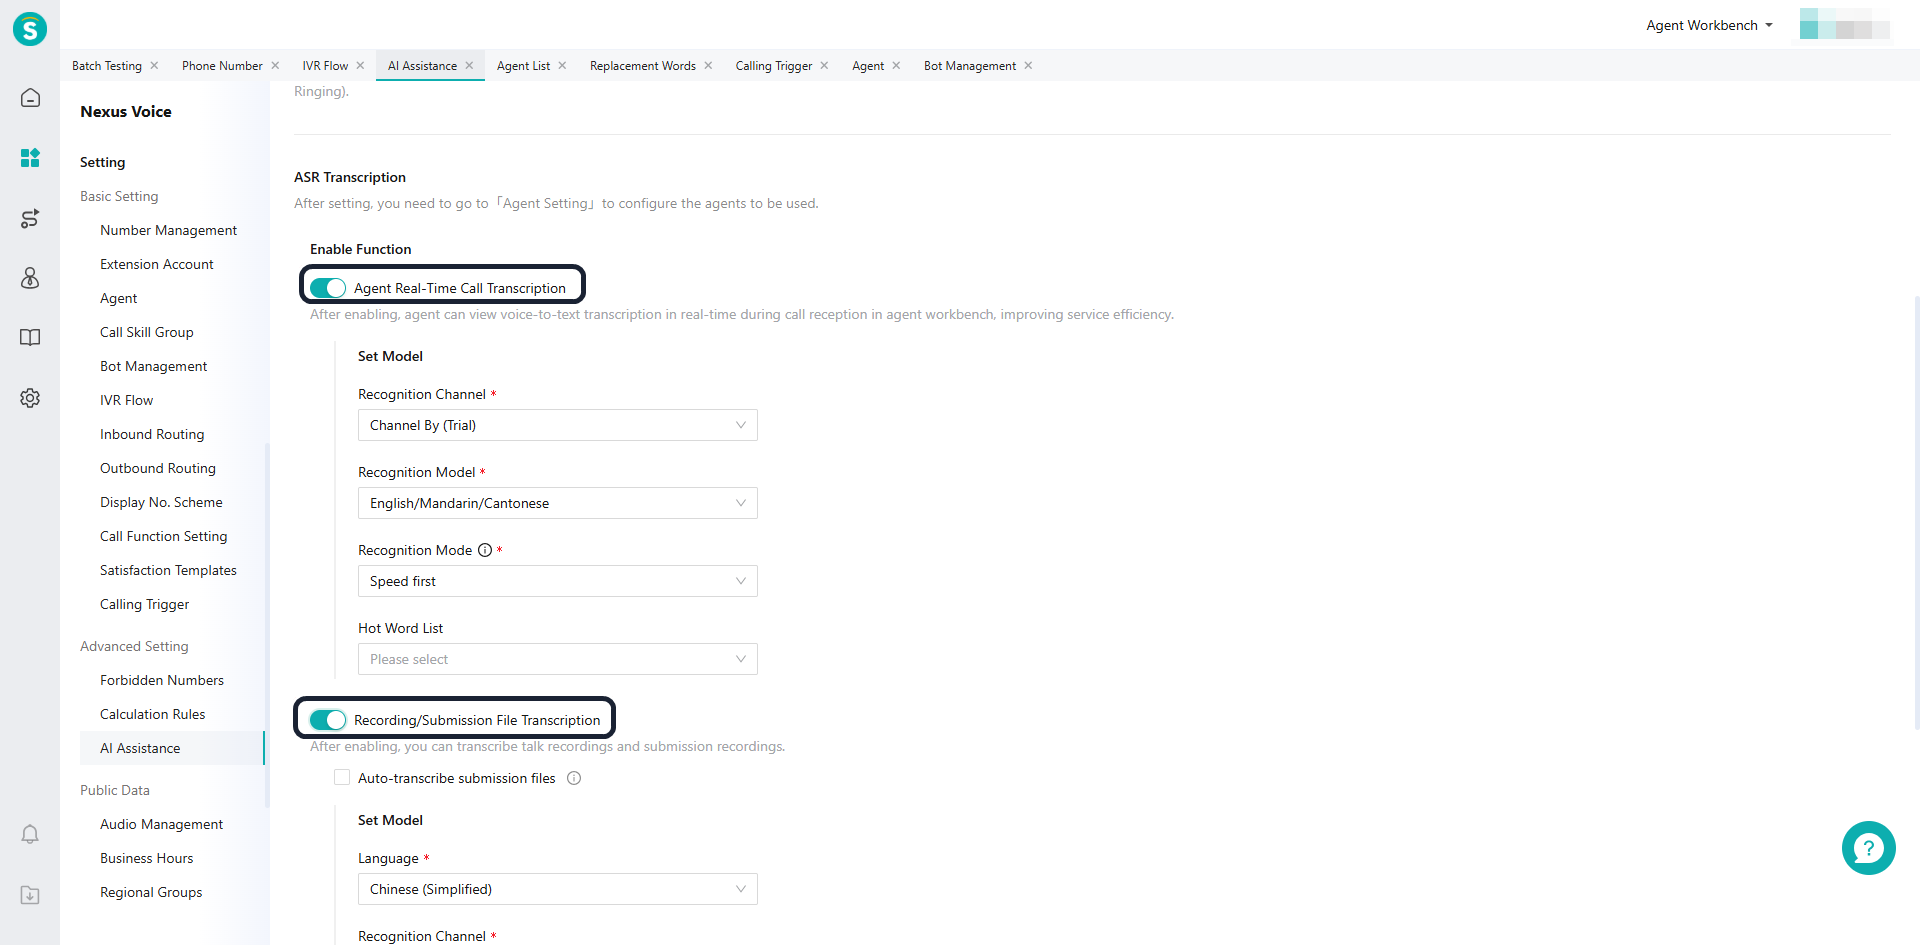1920x945 pixels.
Task: Open Regional Groups in sidebar
Action: [x=151, y=892]
